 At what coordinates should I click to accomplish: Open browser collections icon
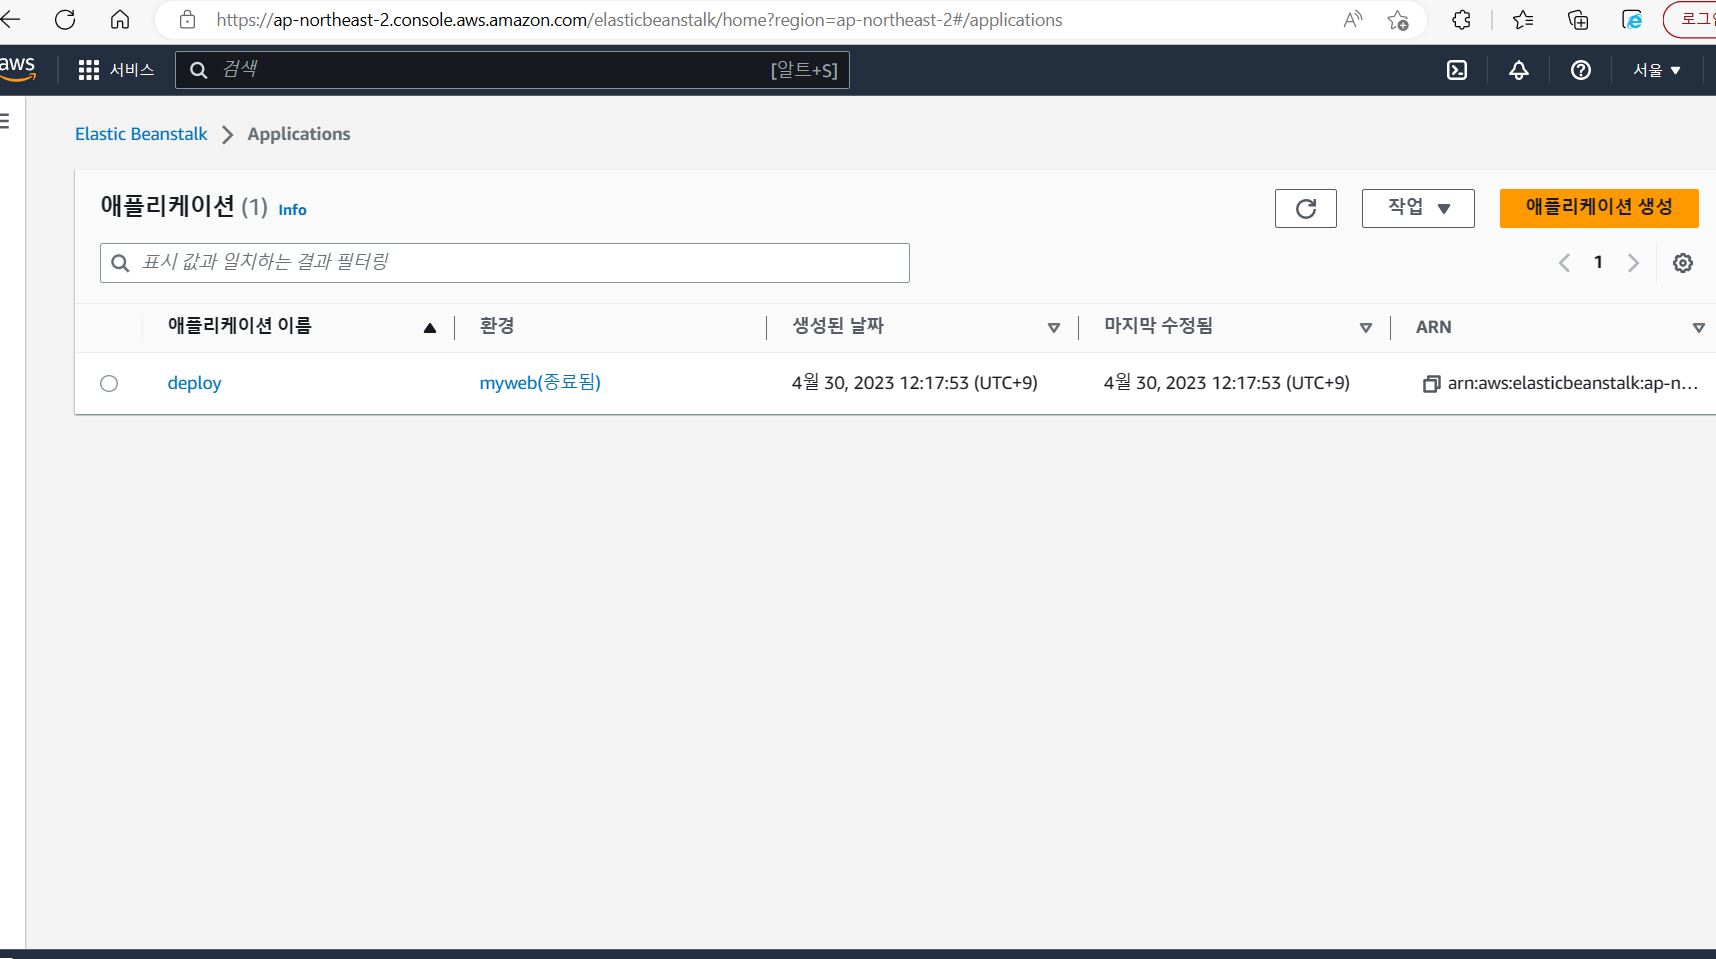(1578, 19)
